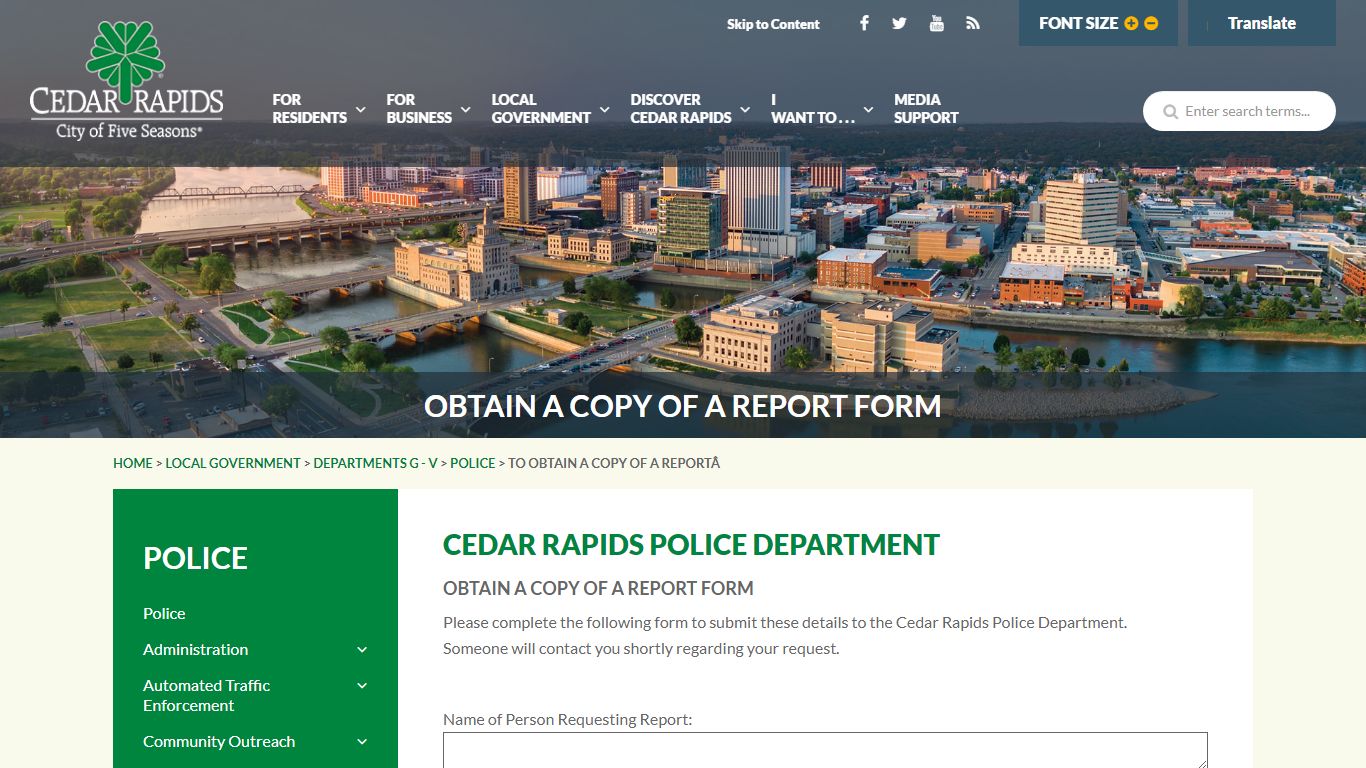Image resolution: width=1366 pixels, height=768 pixels.
Task: Open the Twitter icon link
Action: tap(899, 23)
